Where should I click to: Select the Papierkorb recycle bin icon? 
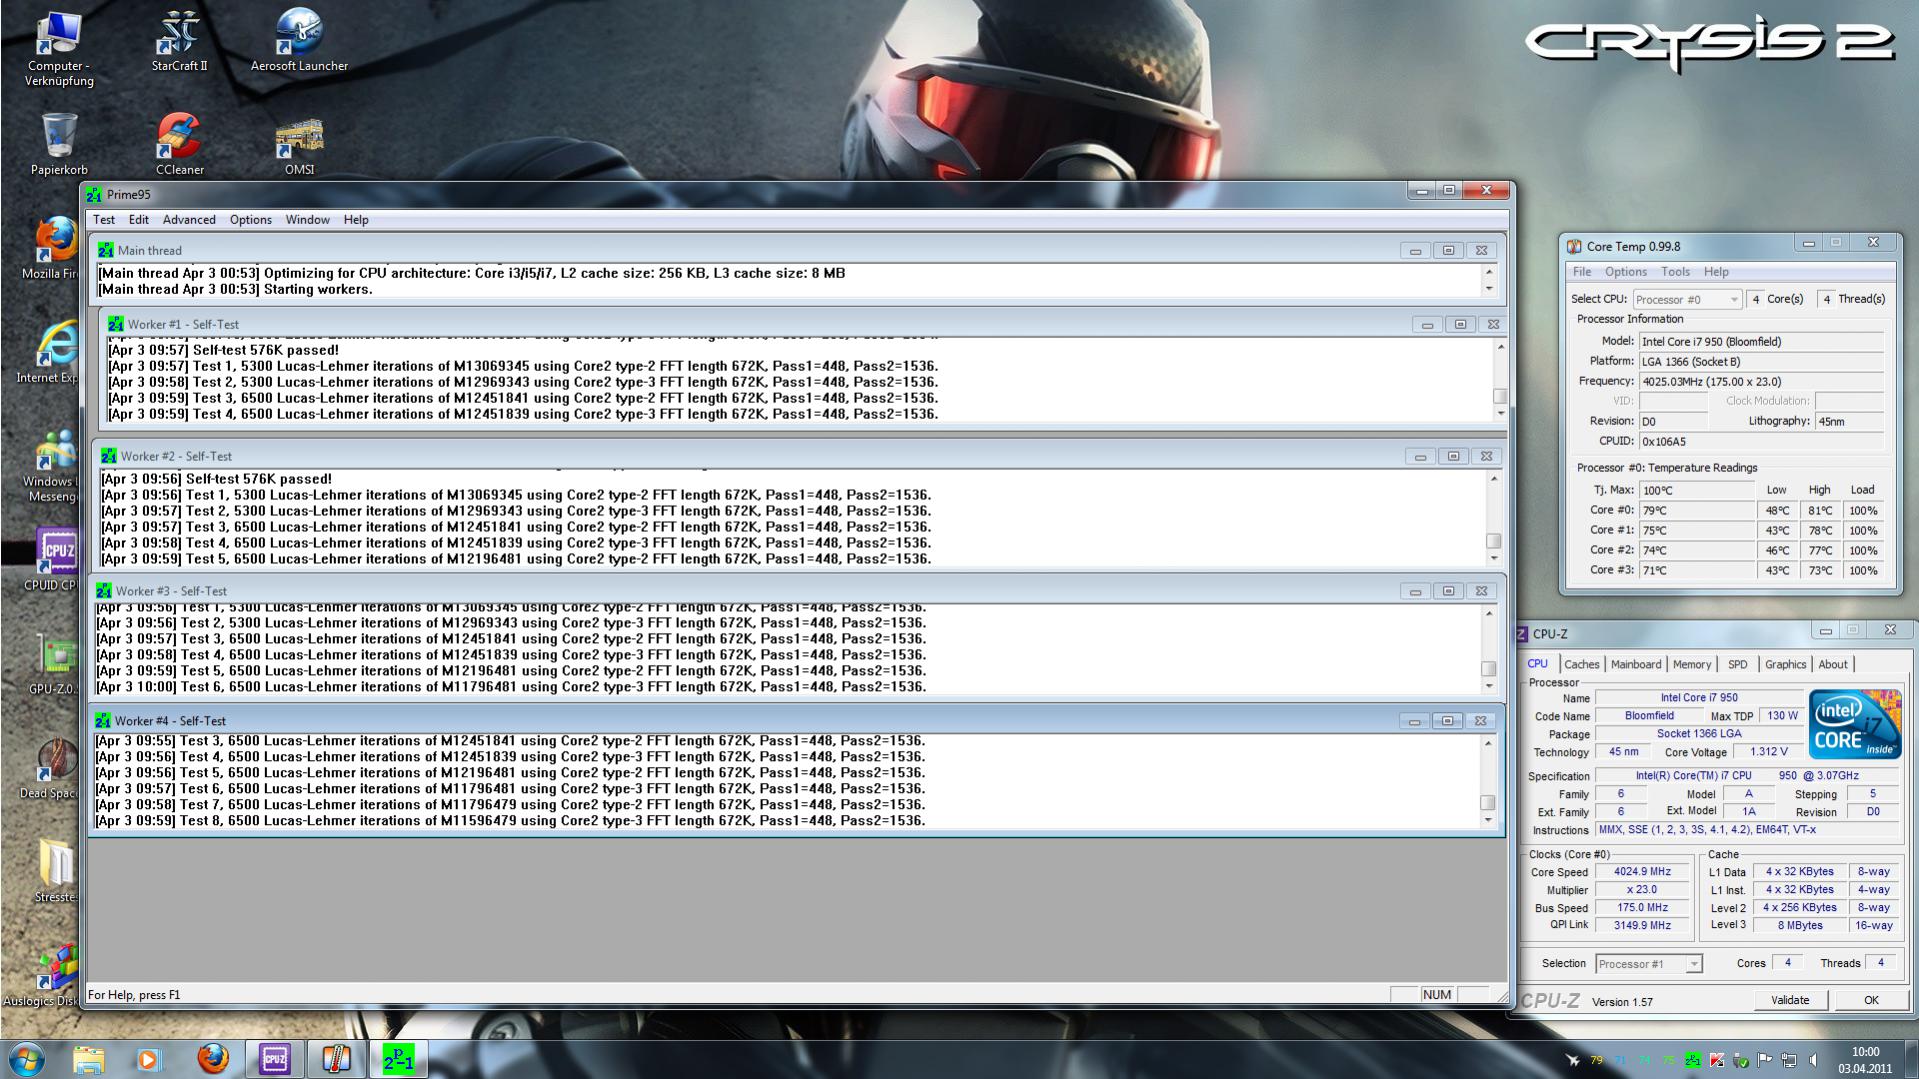(x=59, y=145)
